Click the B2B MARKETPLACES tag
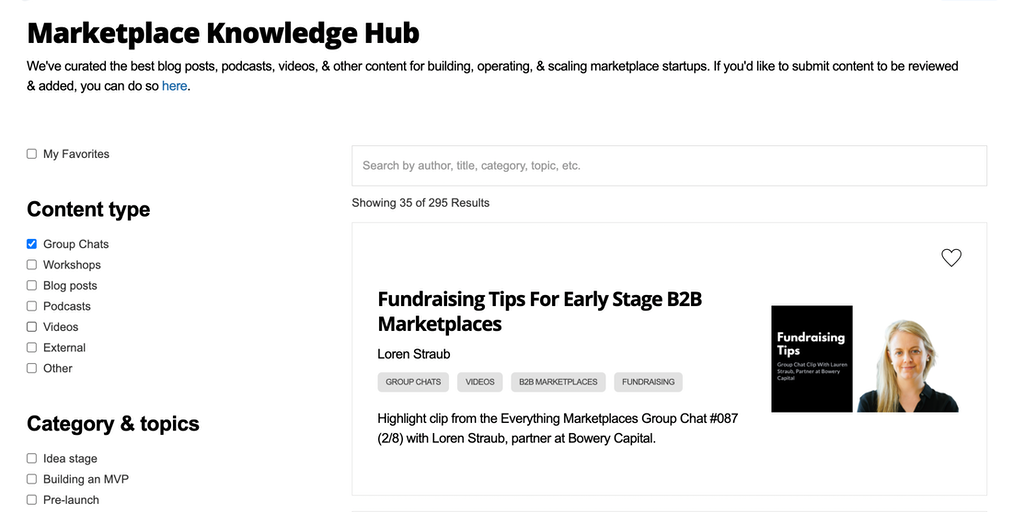 coord(558,382)
